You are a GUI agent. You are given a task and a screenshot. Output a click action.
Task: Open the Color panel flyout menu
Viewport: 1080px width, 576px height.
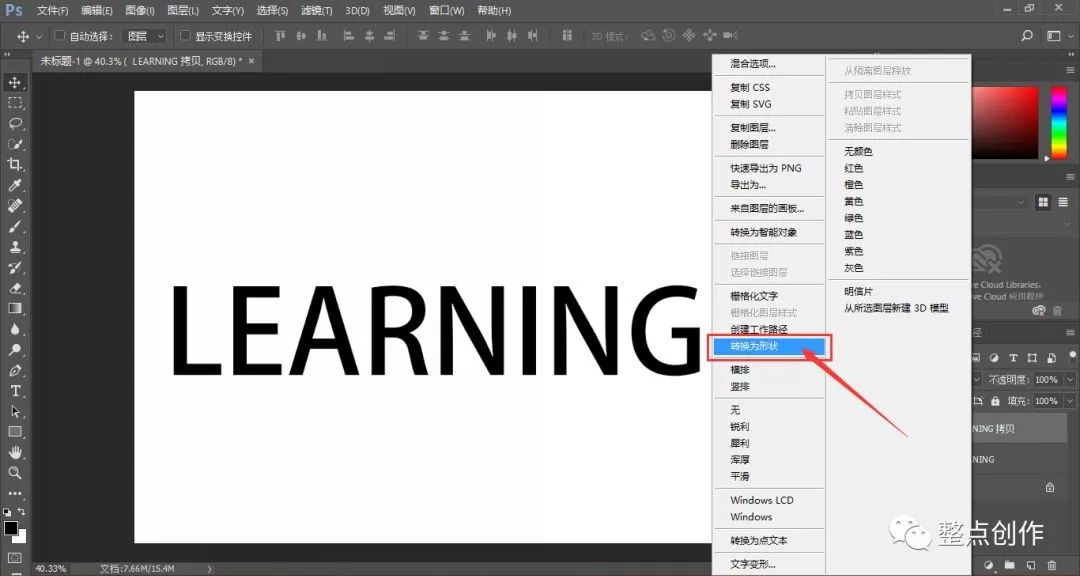coord(1070,70)
